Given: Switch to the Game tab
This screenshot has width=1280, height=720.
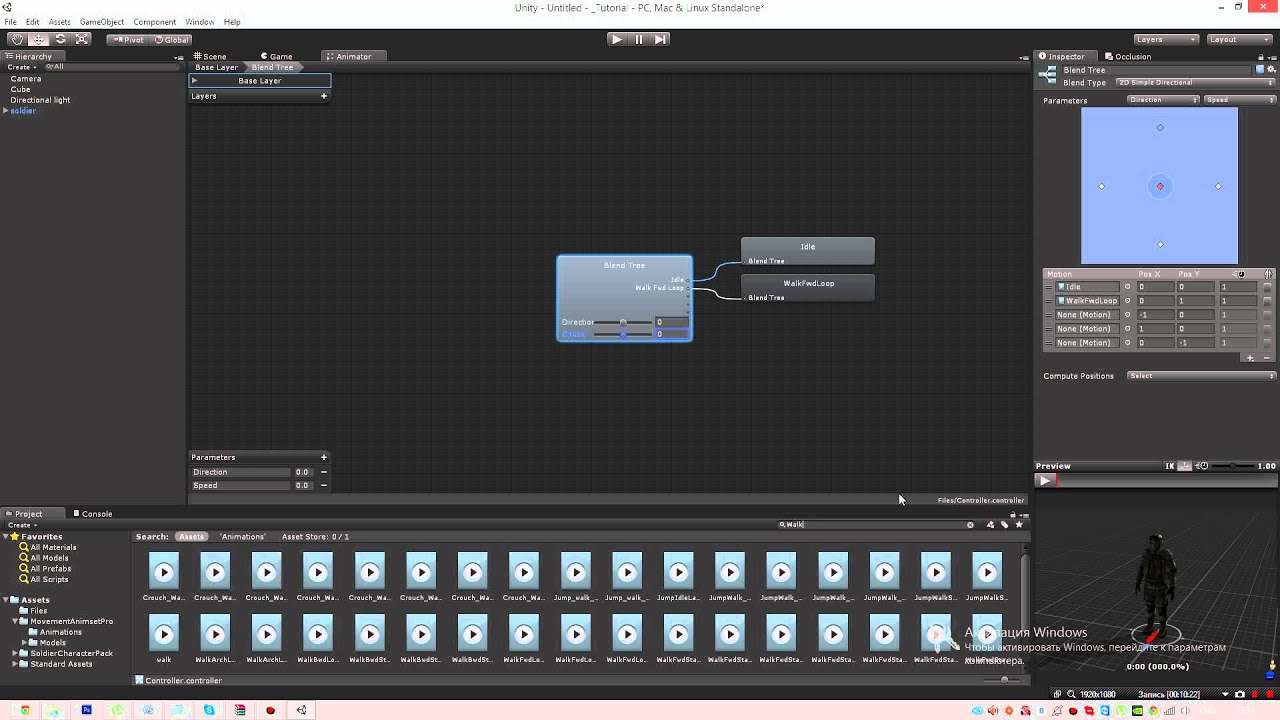Looking at the screenshot, I should [276, 57].
